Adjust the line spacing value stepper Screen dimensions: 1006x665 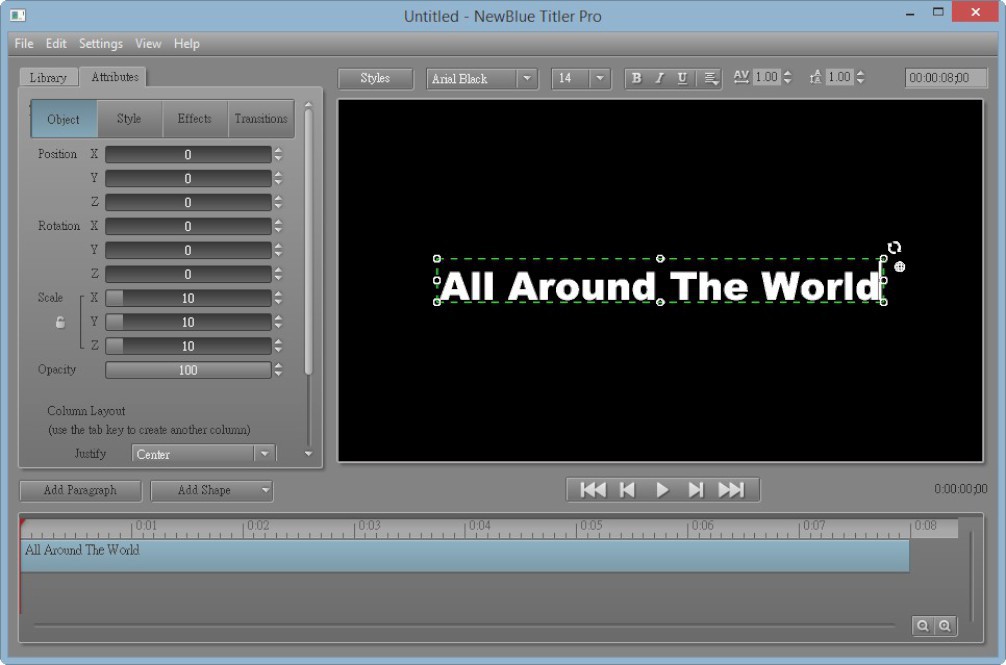pos(860,77)
